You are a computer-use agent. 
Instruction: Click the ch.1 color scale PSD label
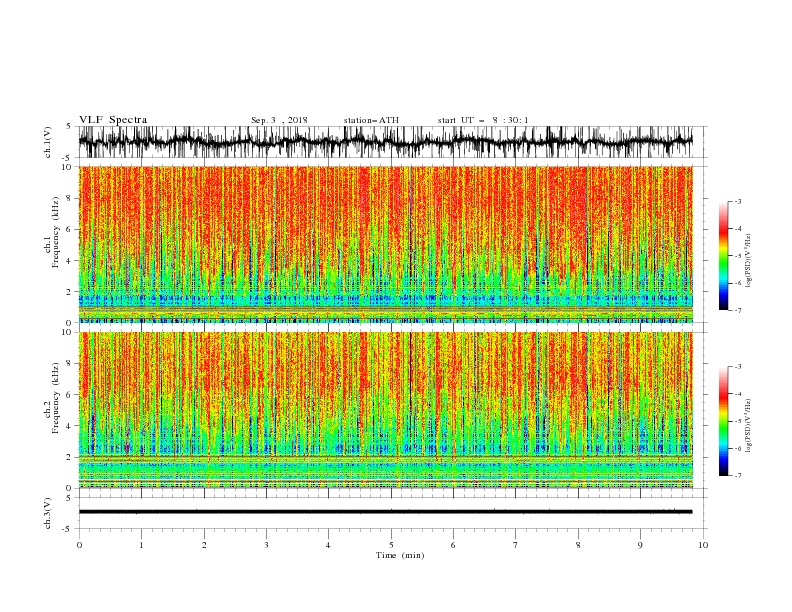(x=749, y=261)
